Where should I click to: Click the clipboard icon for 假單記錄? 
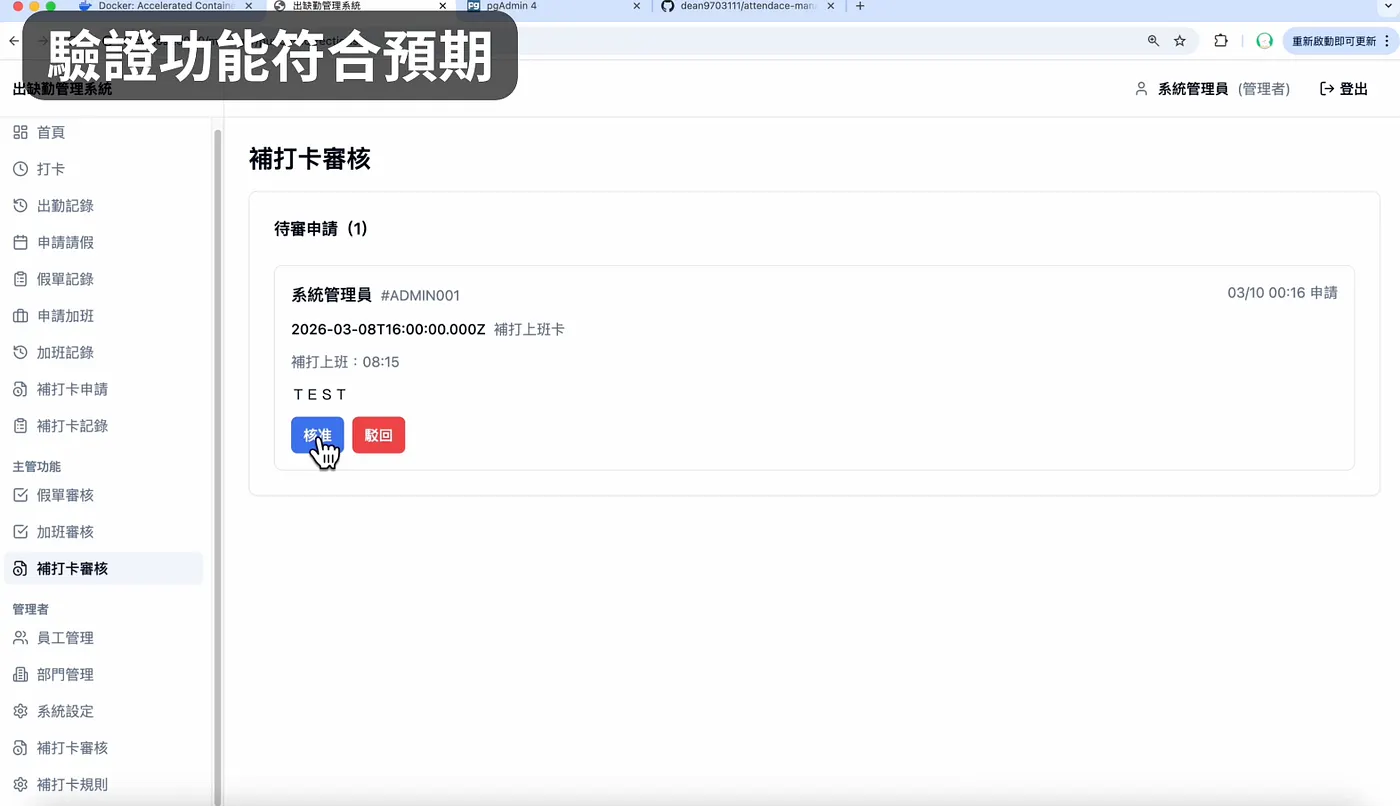(20, 279)
